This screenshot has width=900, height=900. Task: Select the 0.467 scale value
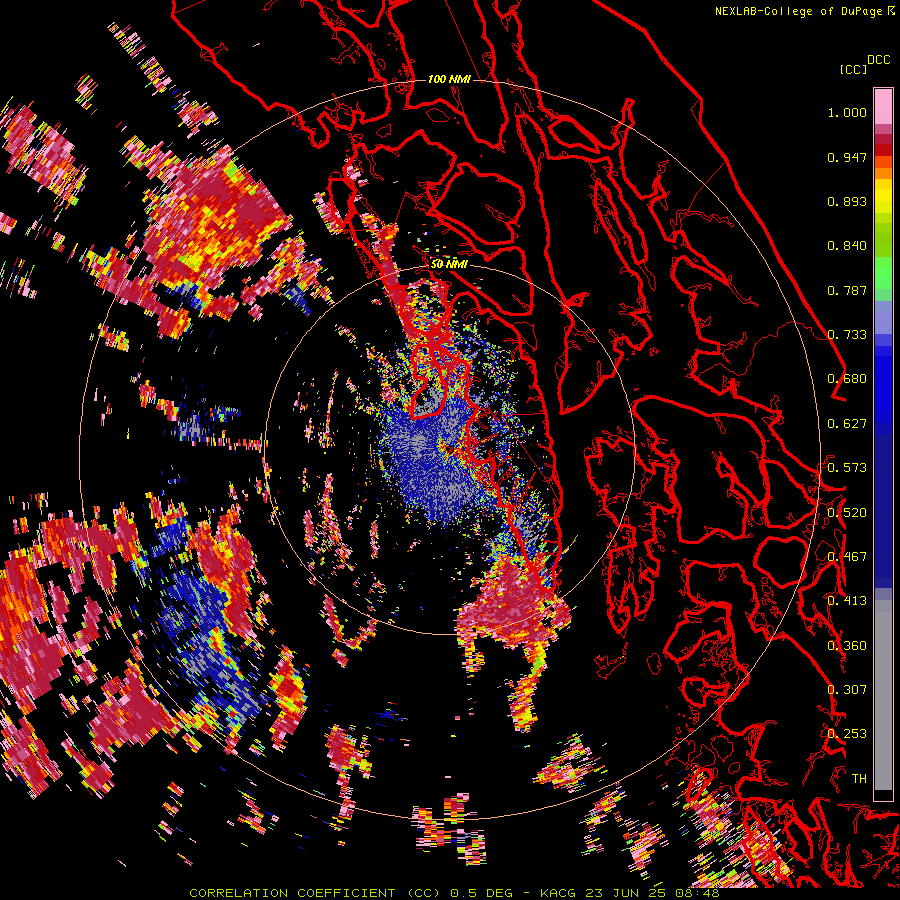pyautogui.click(x=847, y=557)
